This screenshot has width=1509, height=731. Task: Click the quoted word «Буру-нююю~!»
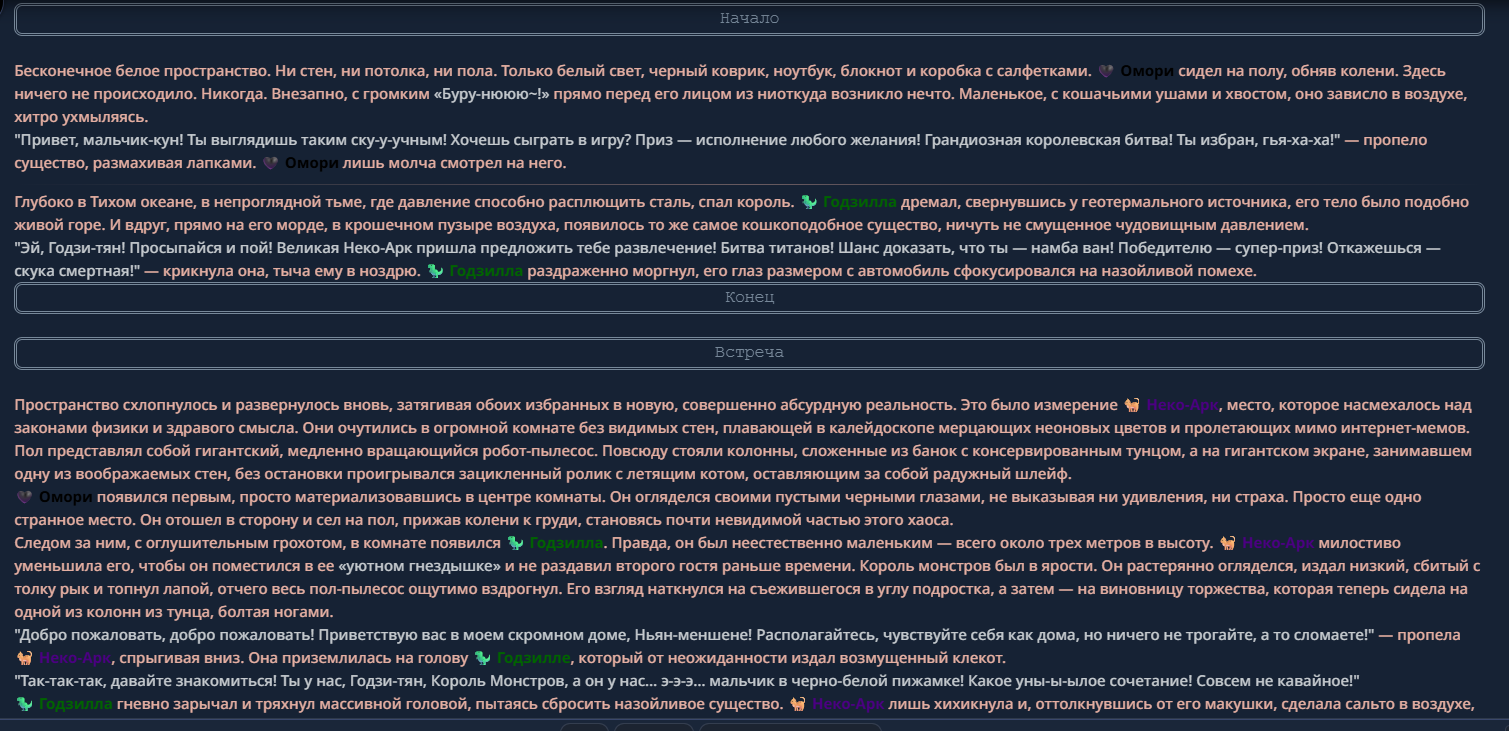click(490, 94)
